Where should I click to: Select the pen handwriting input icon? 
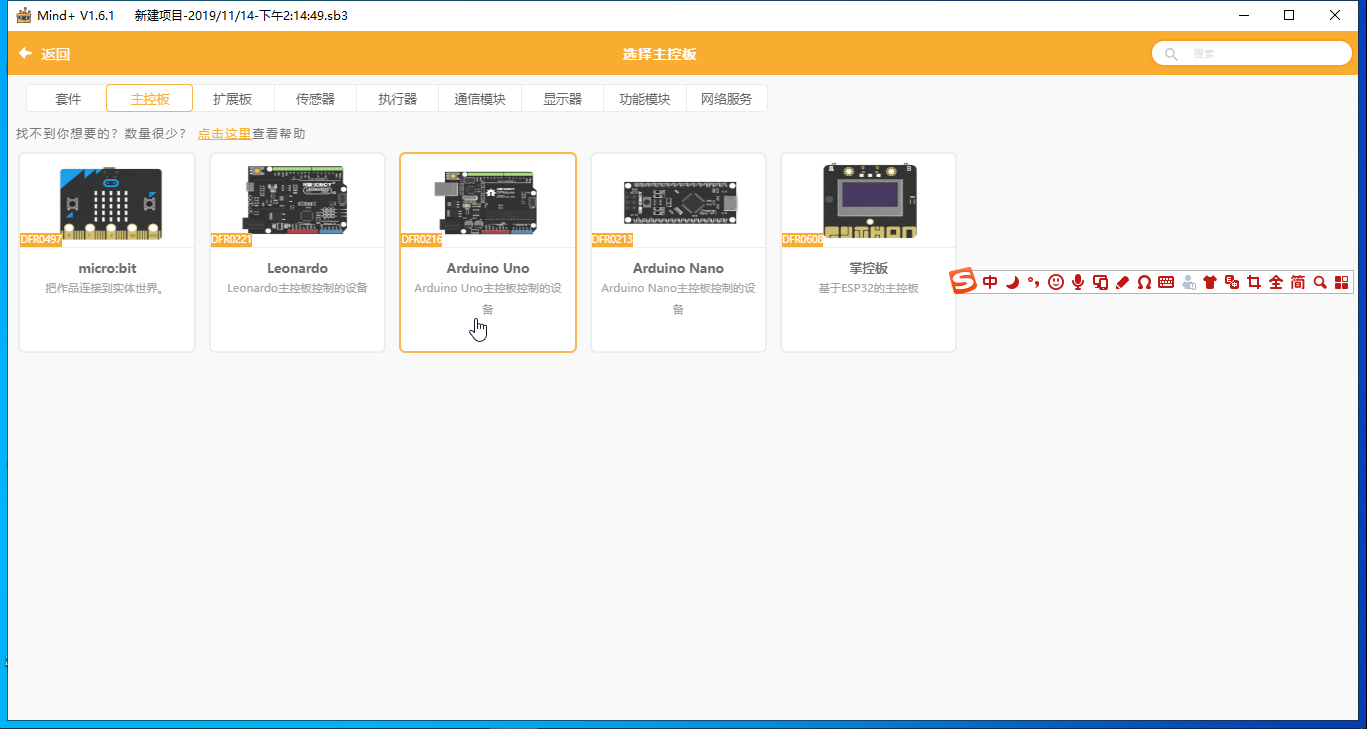pyautogui.click(x=1121, y=283)
